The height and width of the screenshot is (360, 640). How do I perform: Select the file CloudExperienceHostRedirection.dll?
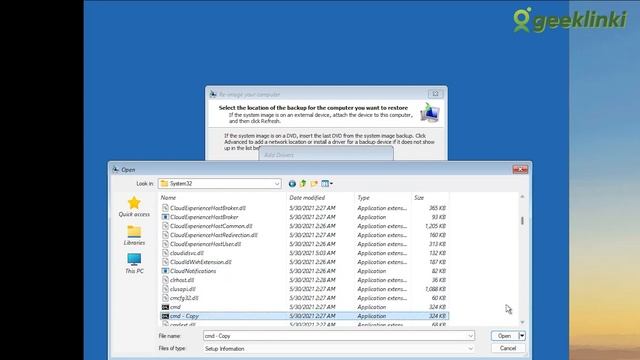pos(214,235)
